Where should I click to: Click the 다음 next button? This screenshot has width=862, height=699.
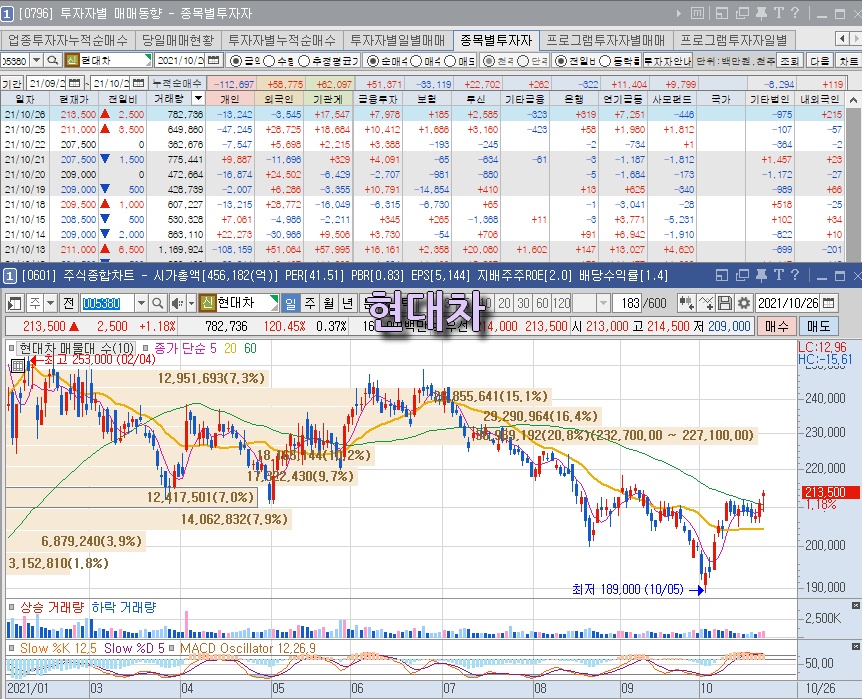[x=820, y=60]
